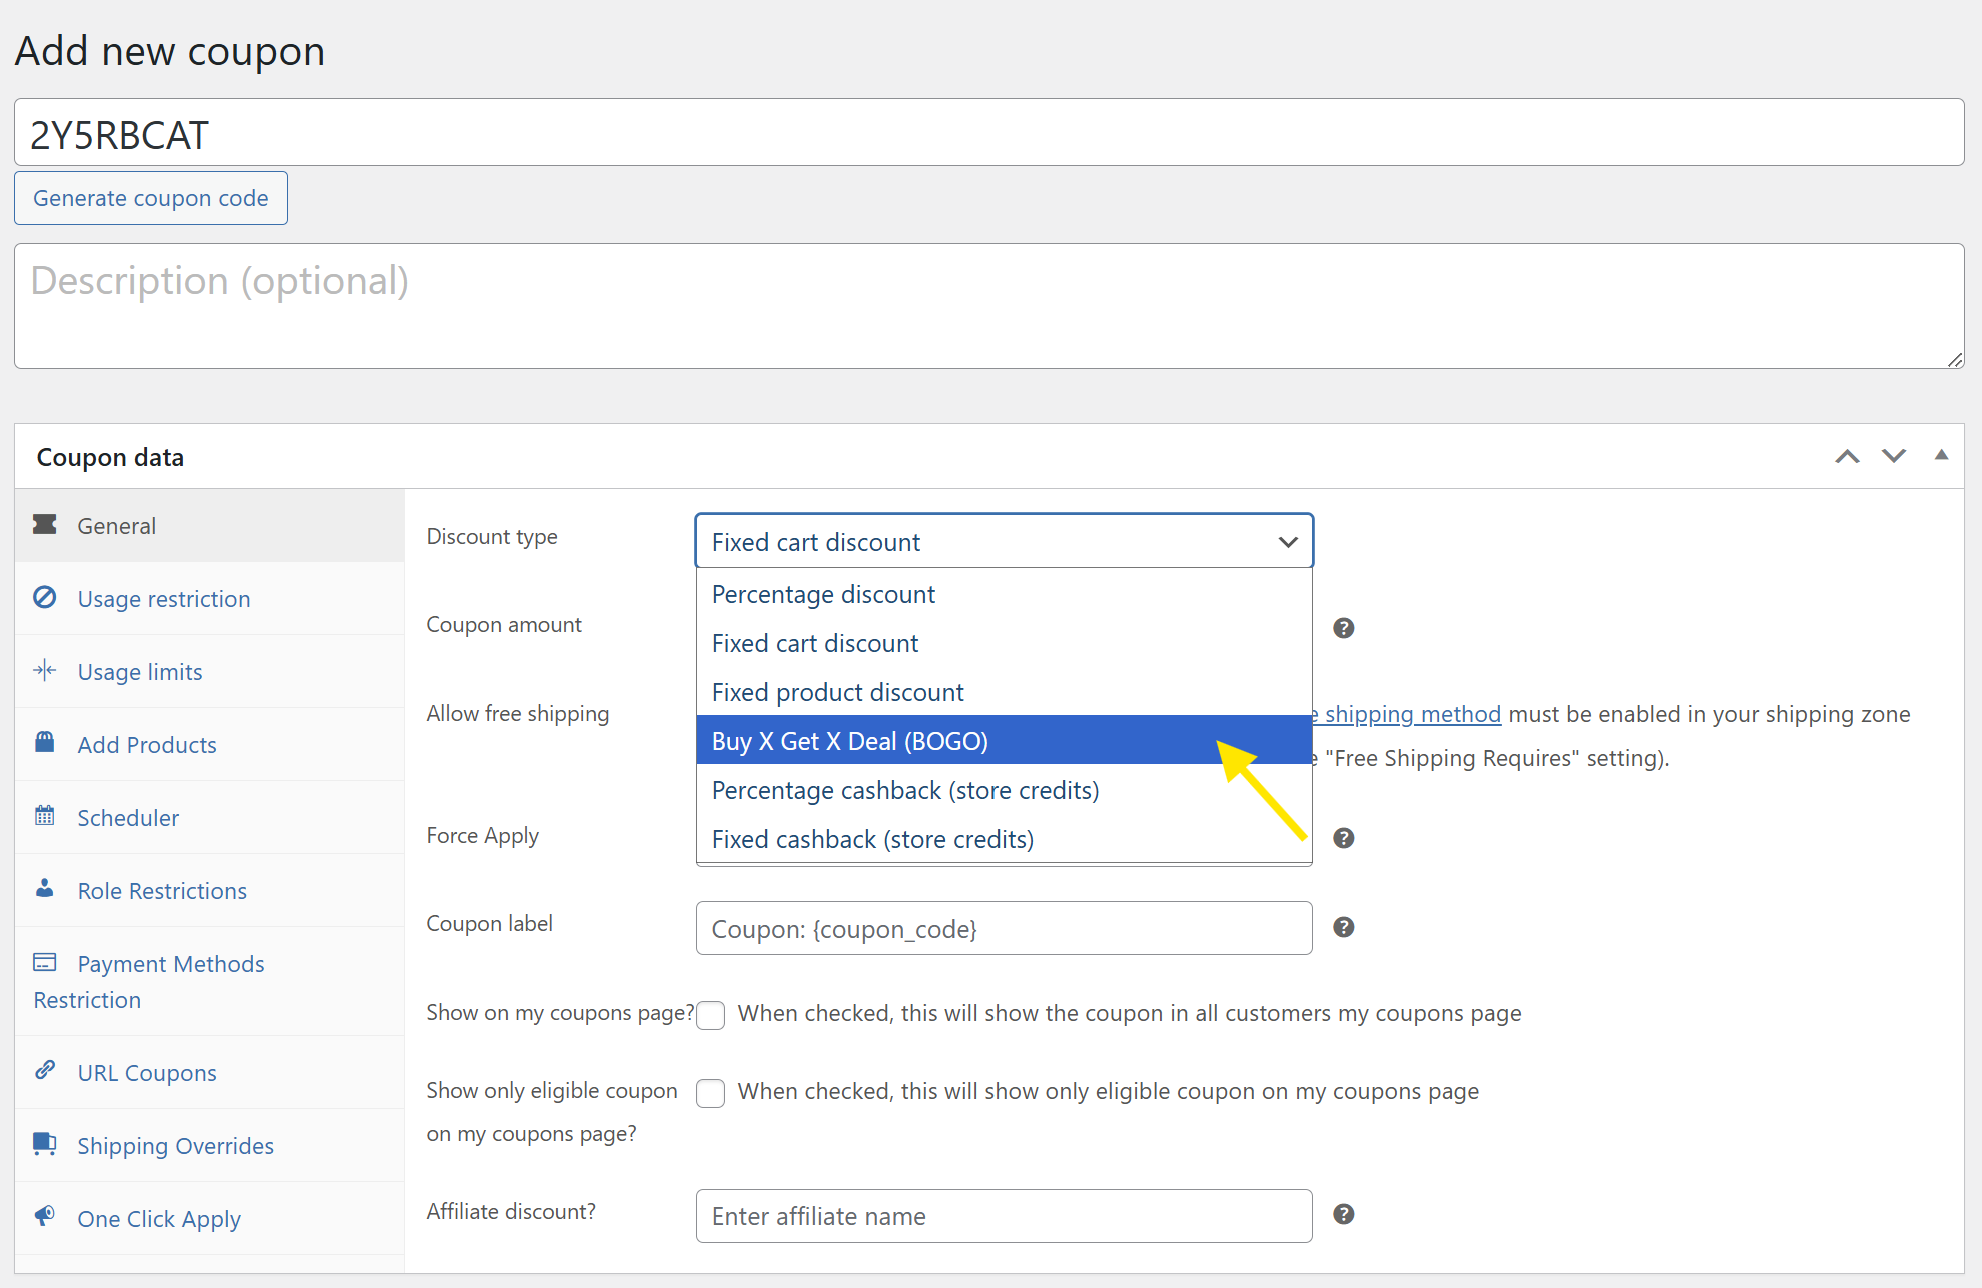This screenshot has width=1982, height=1288.
Task: Click help icon next to Coupon amount
Action: [x=1343, y=628]
